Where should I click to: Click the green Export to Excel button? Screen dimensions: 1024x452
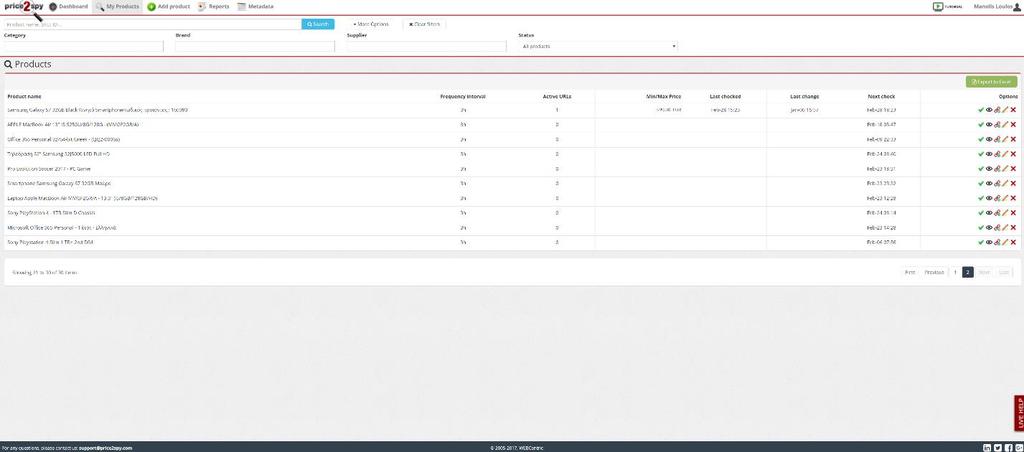[991, 82]
